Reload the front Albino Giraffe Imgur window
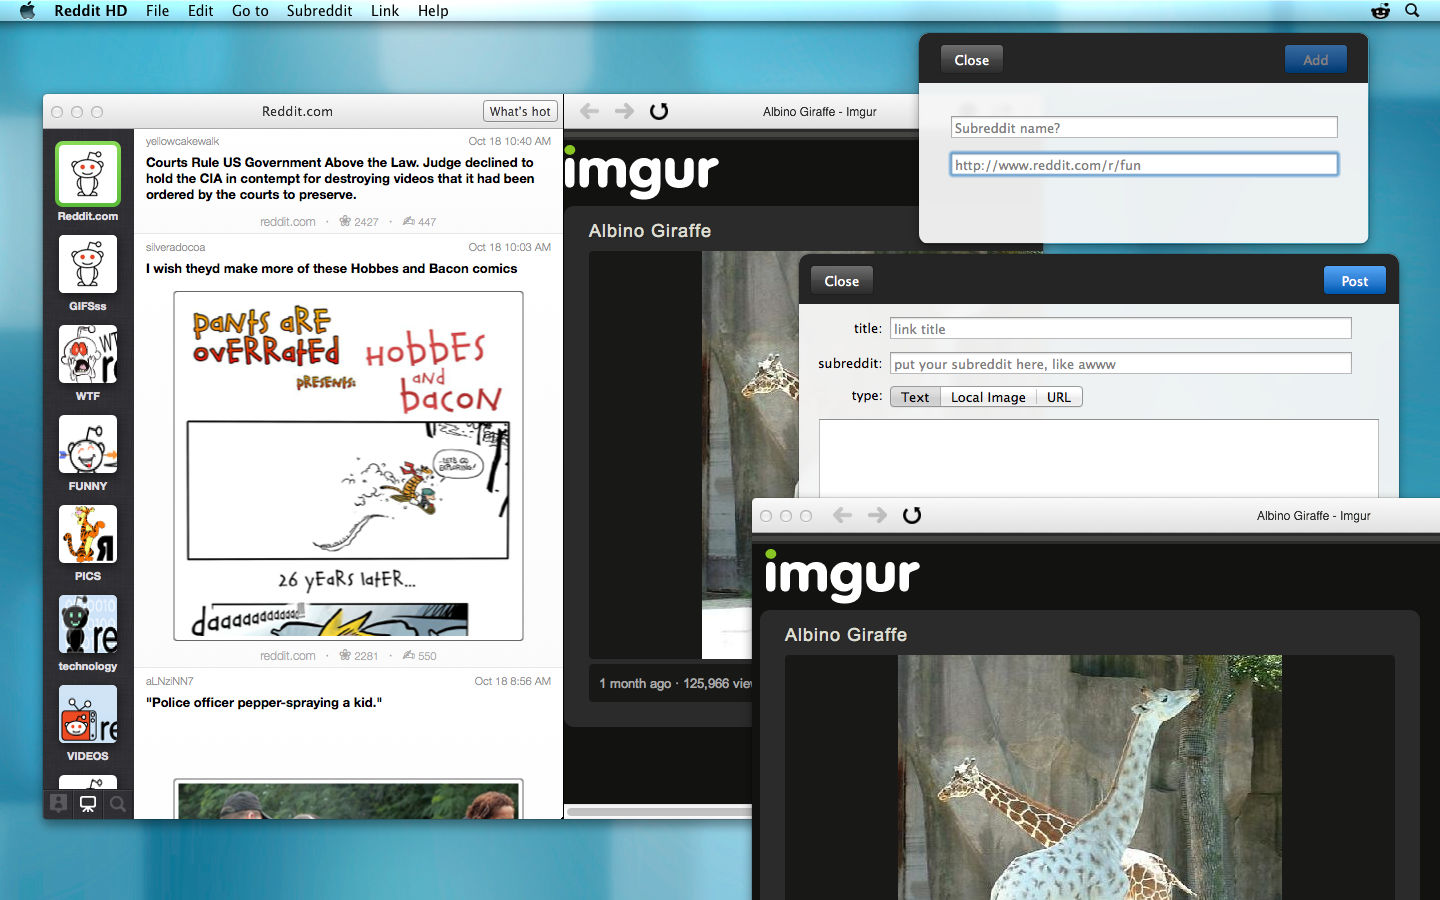This screenshot has width=1440, height=900. click(x=912, y=515)
